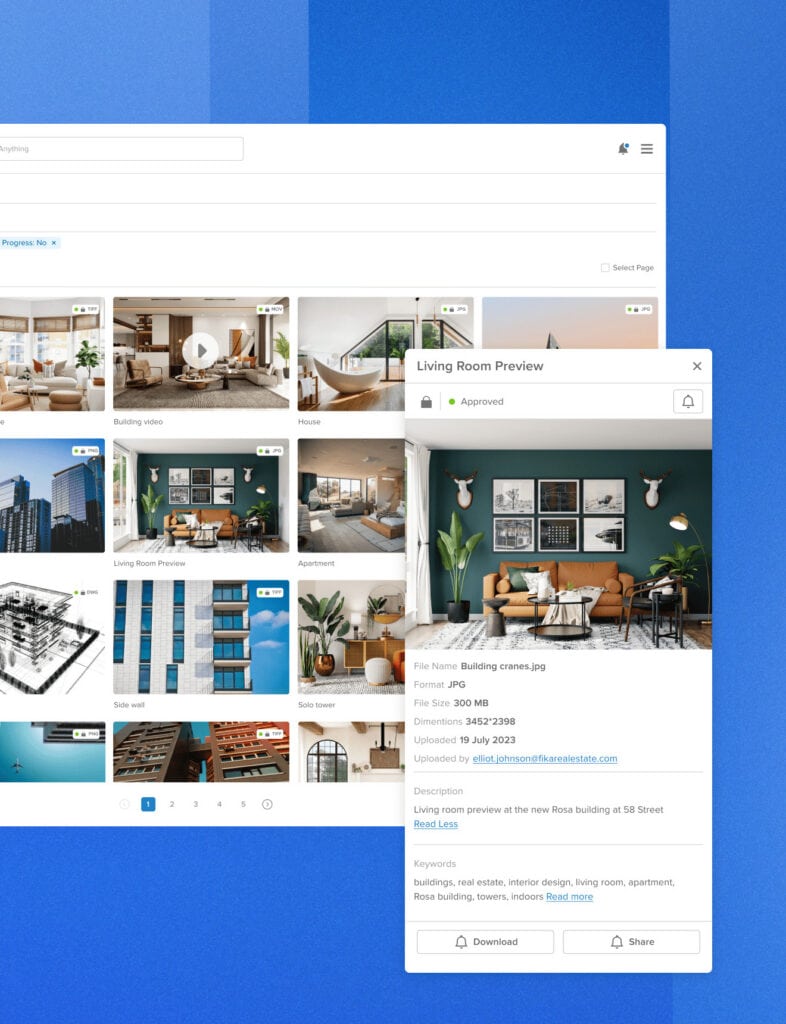Click the Share button

point(631,942)
